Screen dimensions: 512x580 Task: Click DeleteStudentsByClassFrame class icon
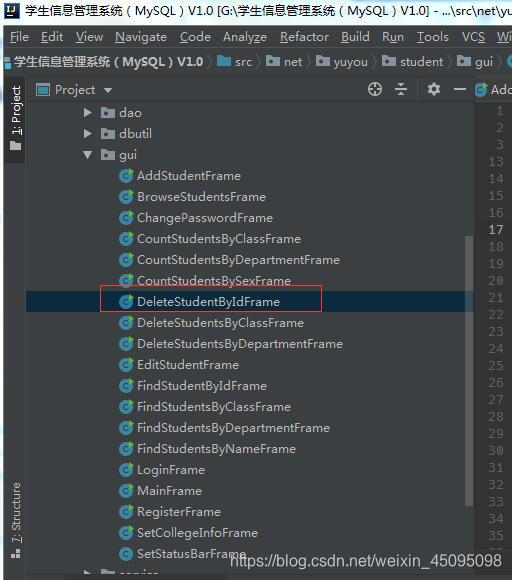point(126,323)
